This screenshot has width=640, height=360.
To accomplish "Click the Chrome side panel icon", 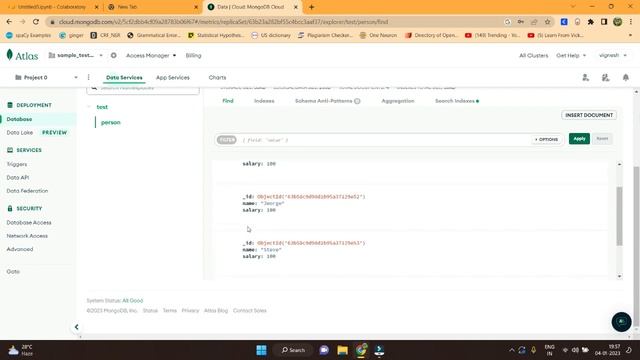I will (604, 22).
